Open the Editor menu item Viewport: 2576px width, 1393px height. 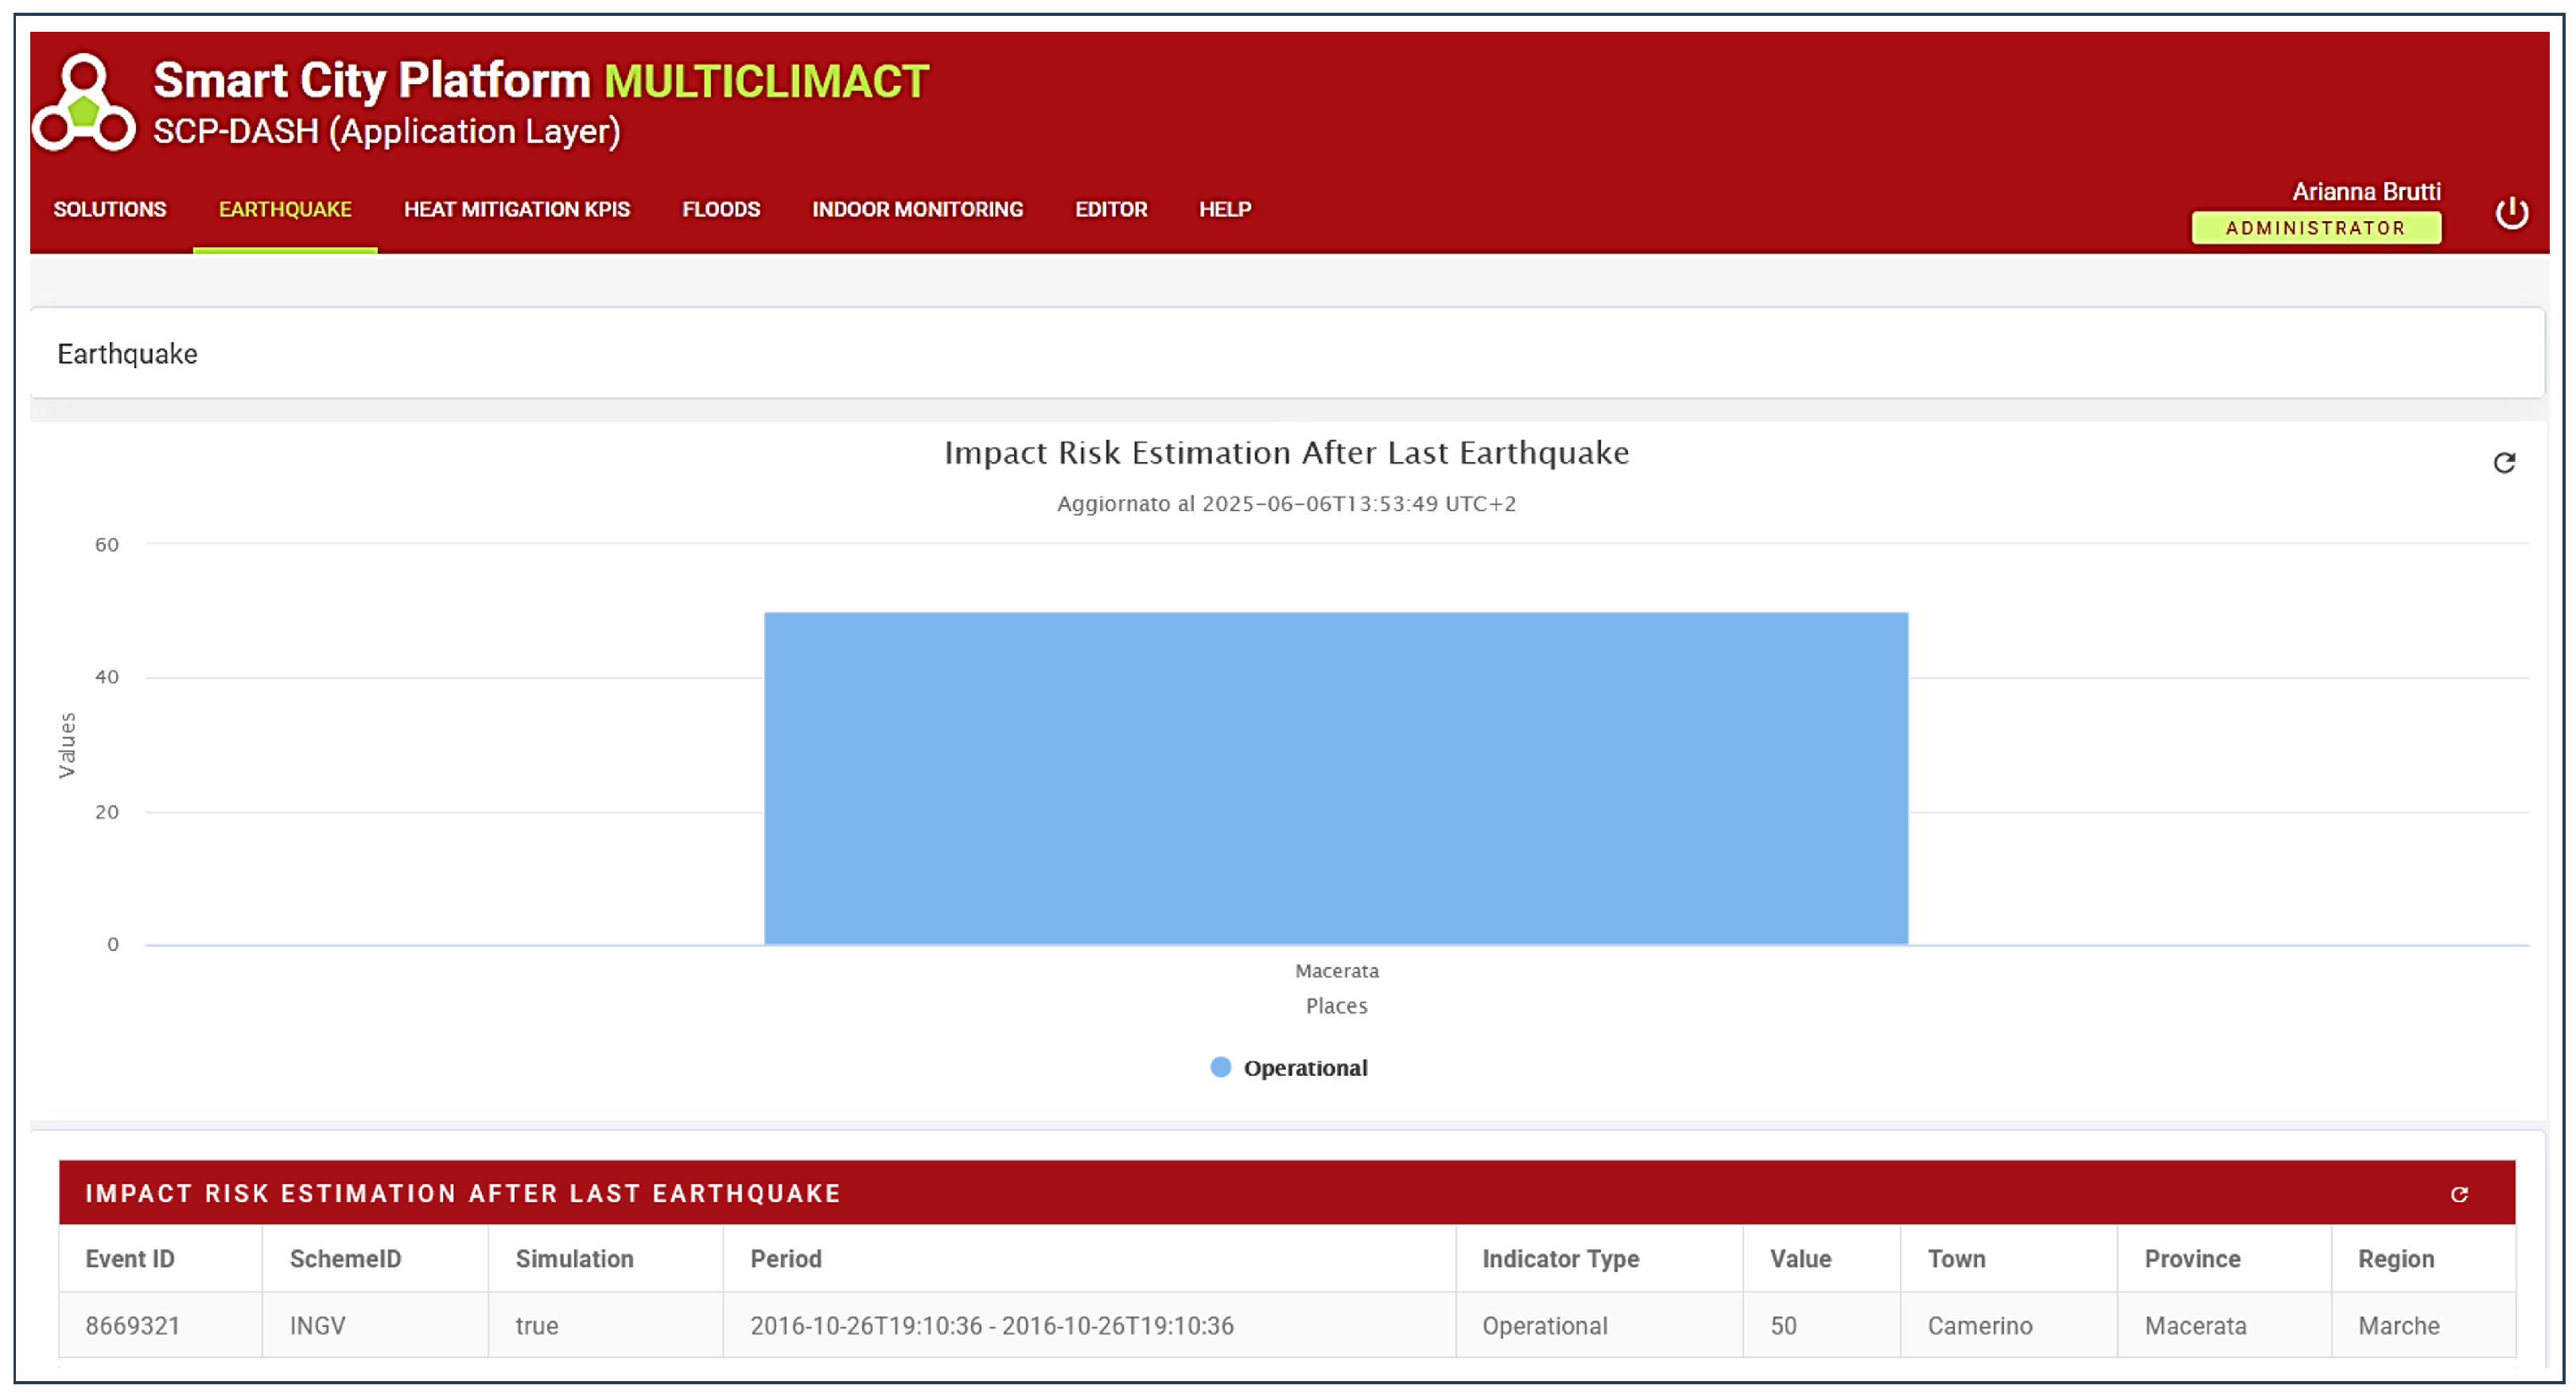pyautogui.click(x=1110, y=210)
